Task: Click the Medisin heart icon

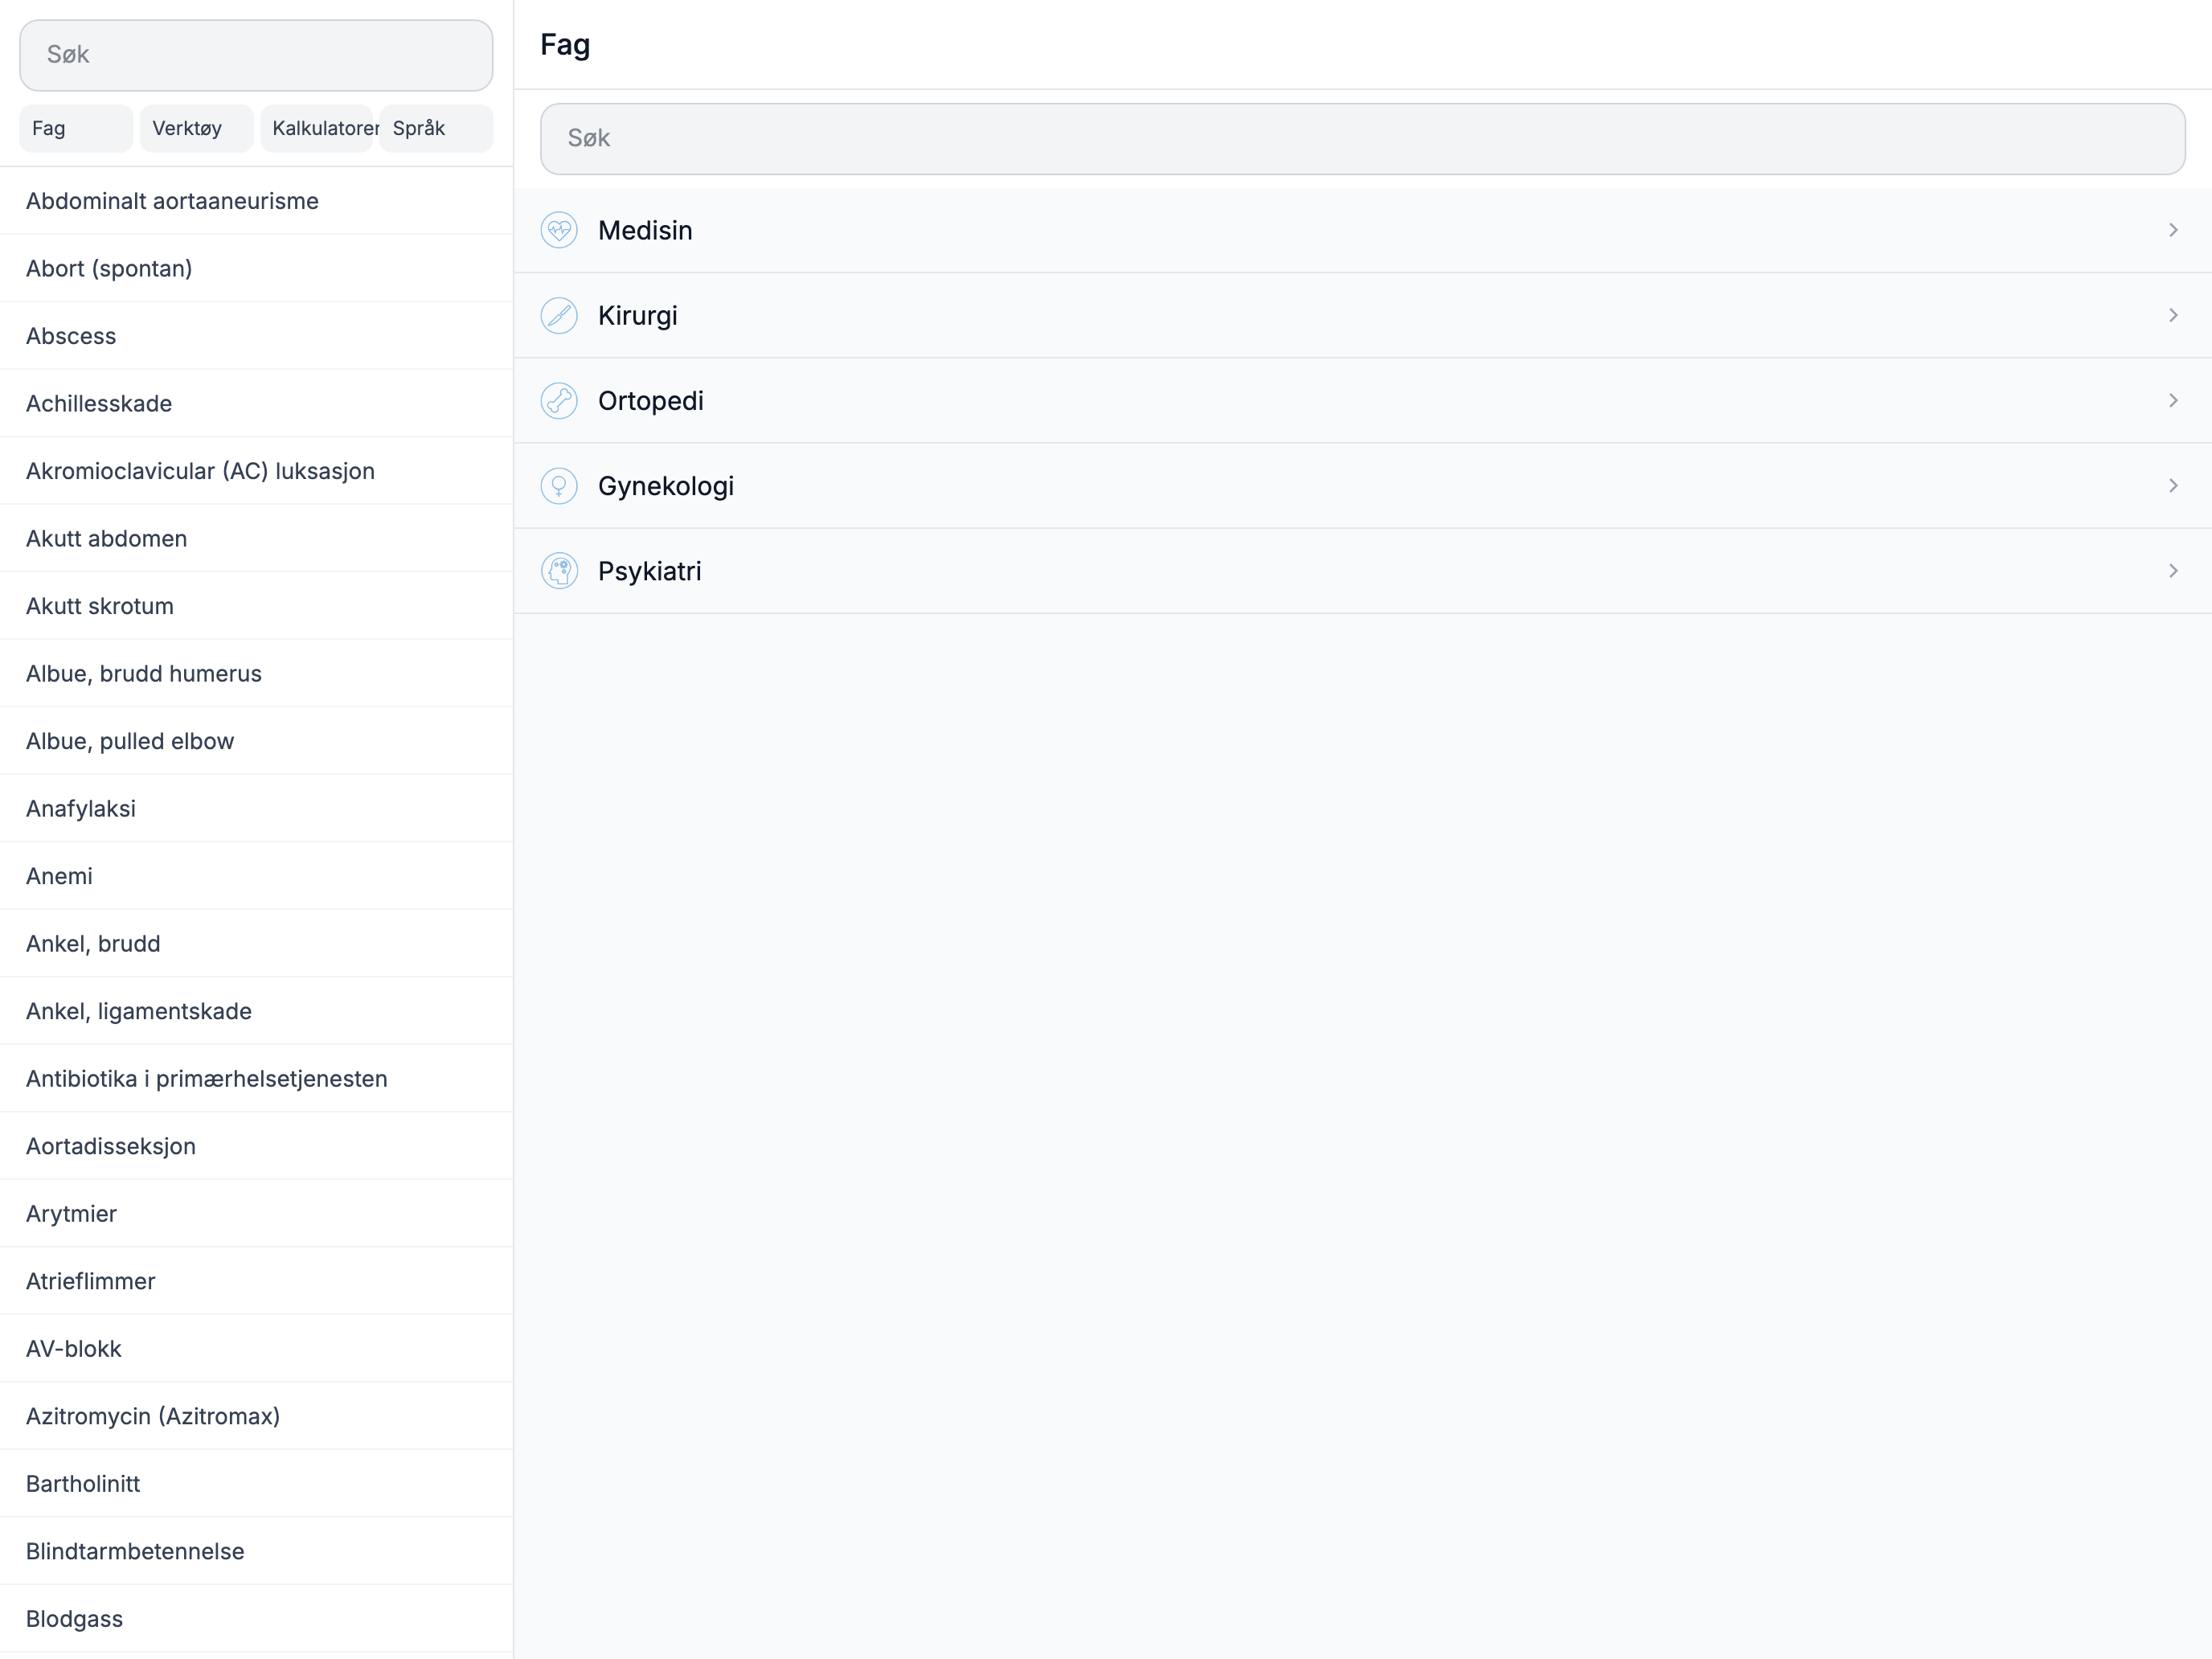Action: pyautogui.click(x=559, y=230)
